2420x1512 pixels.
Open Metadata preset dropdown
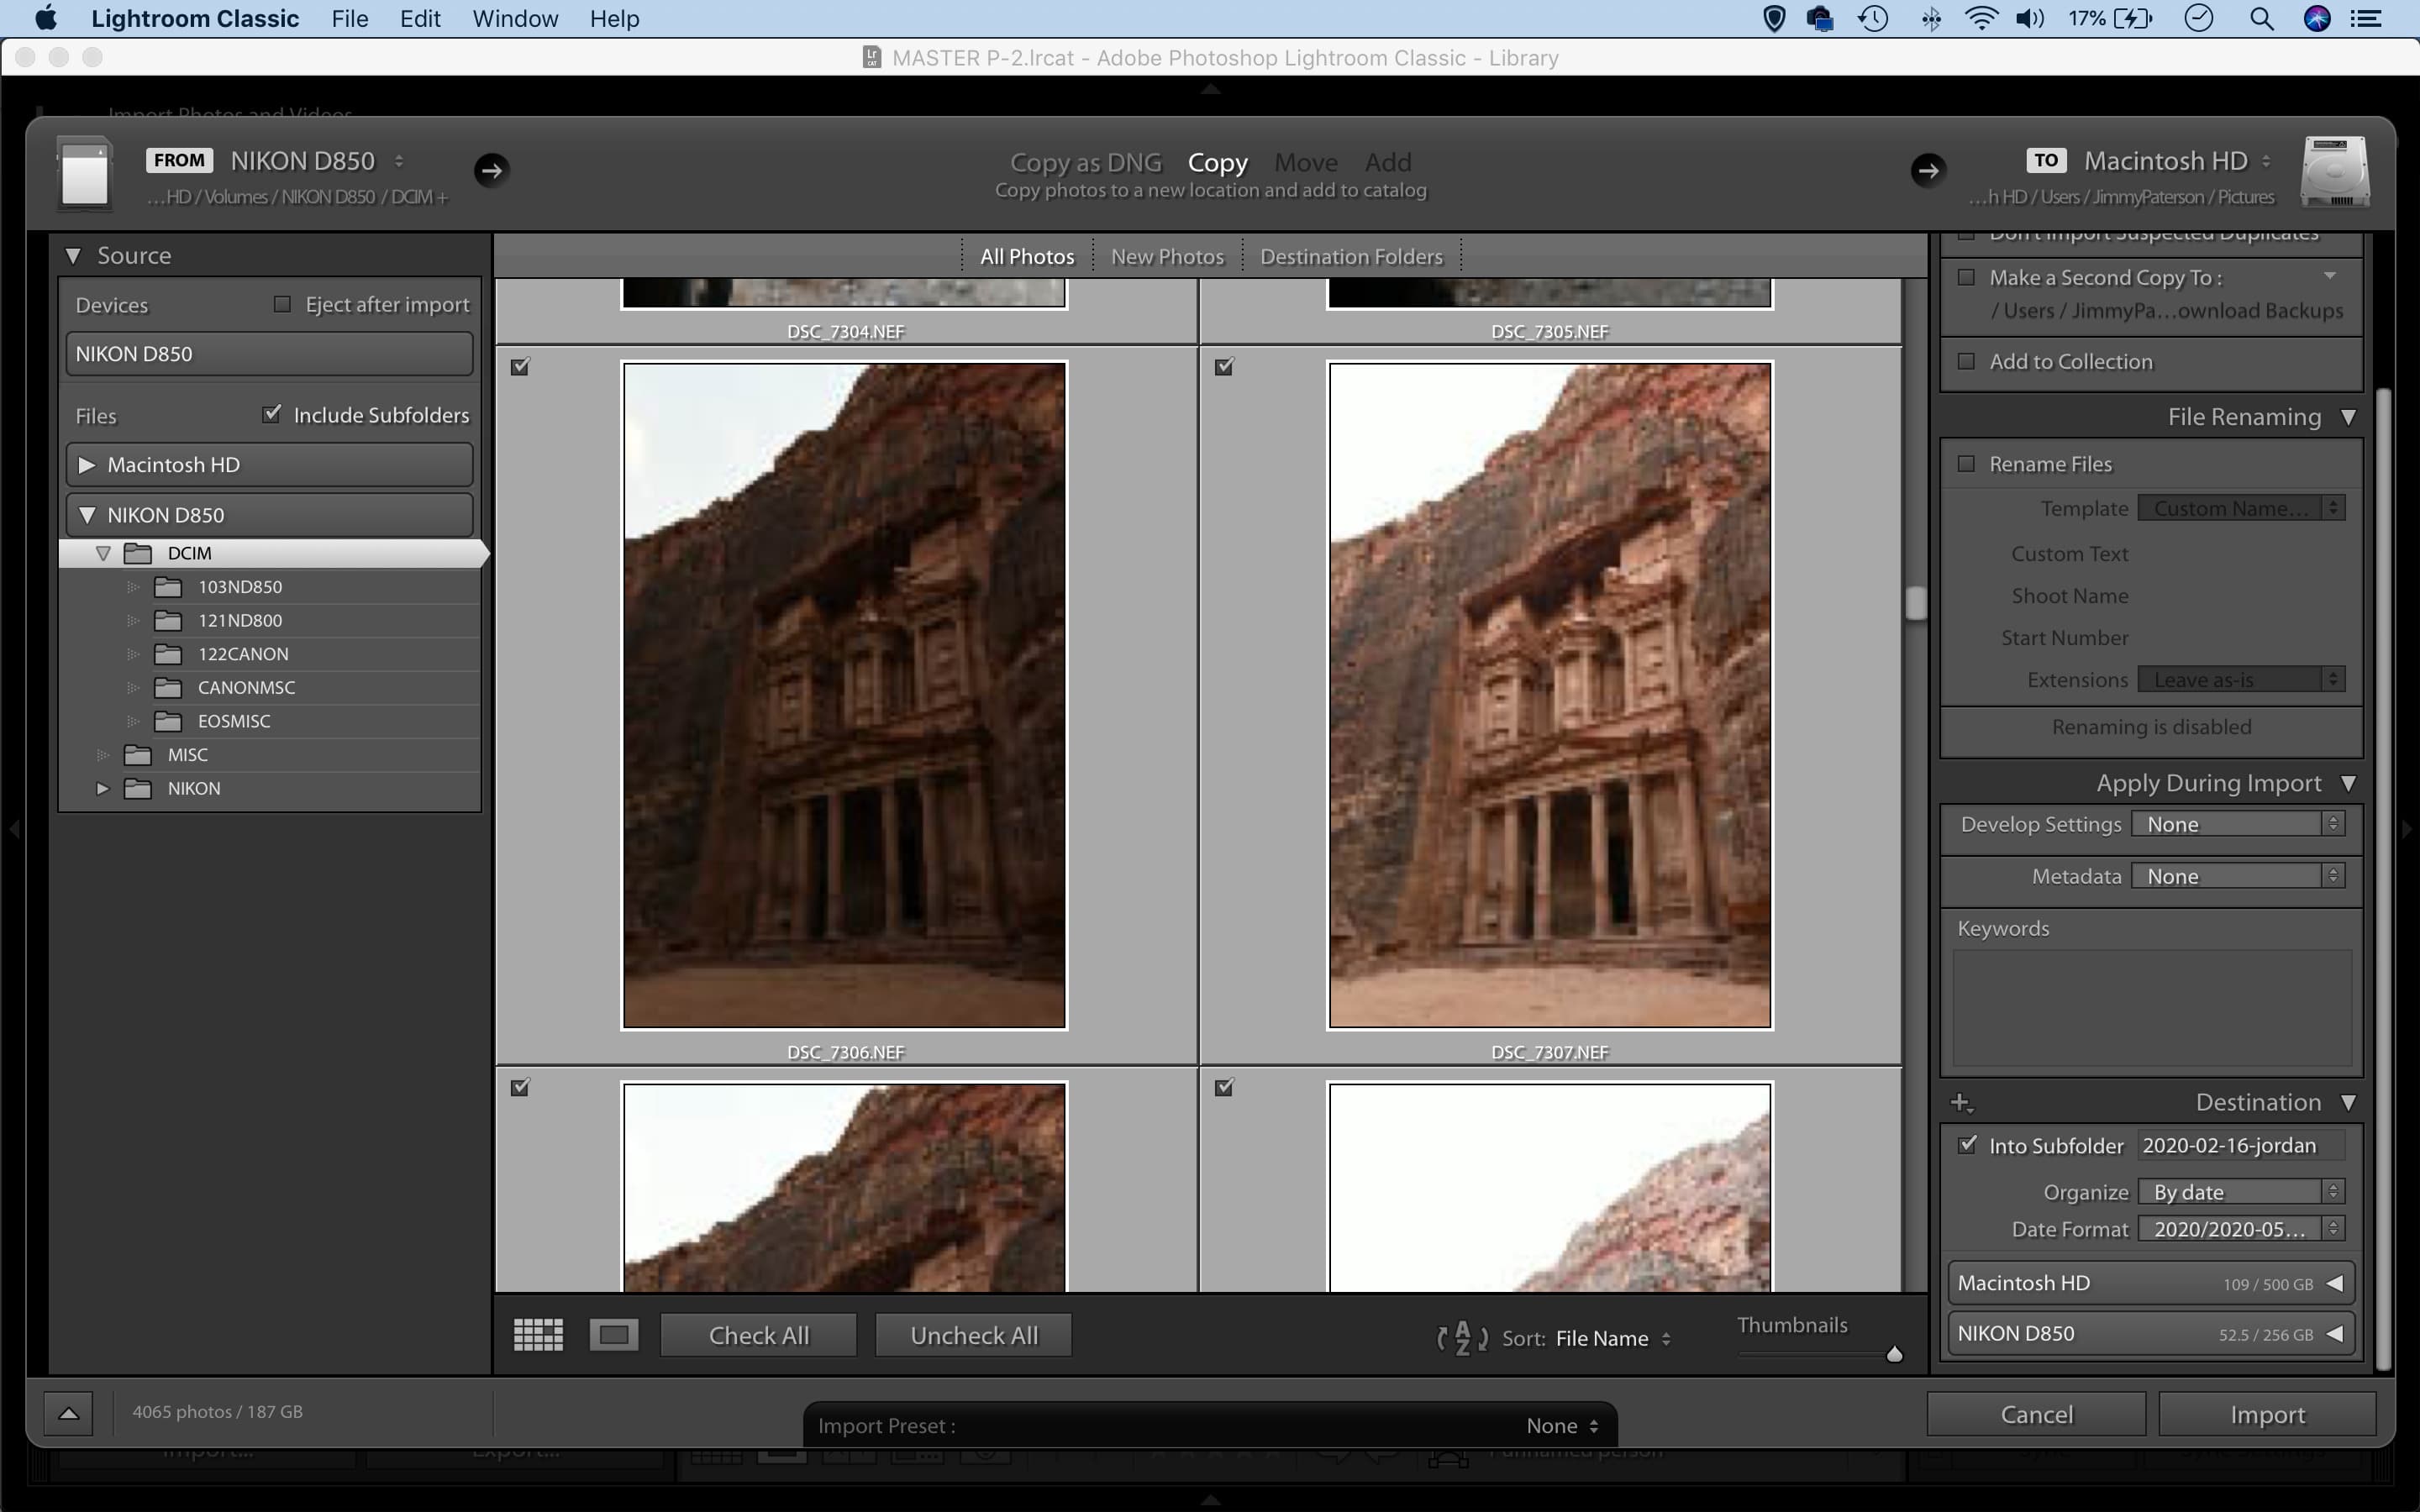point(2238,876)
